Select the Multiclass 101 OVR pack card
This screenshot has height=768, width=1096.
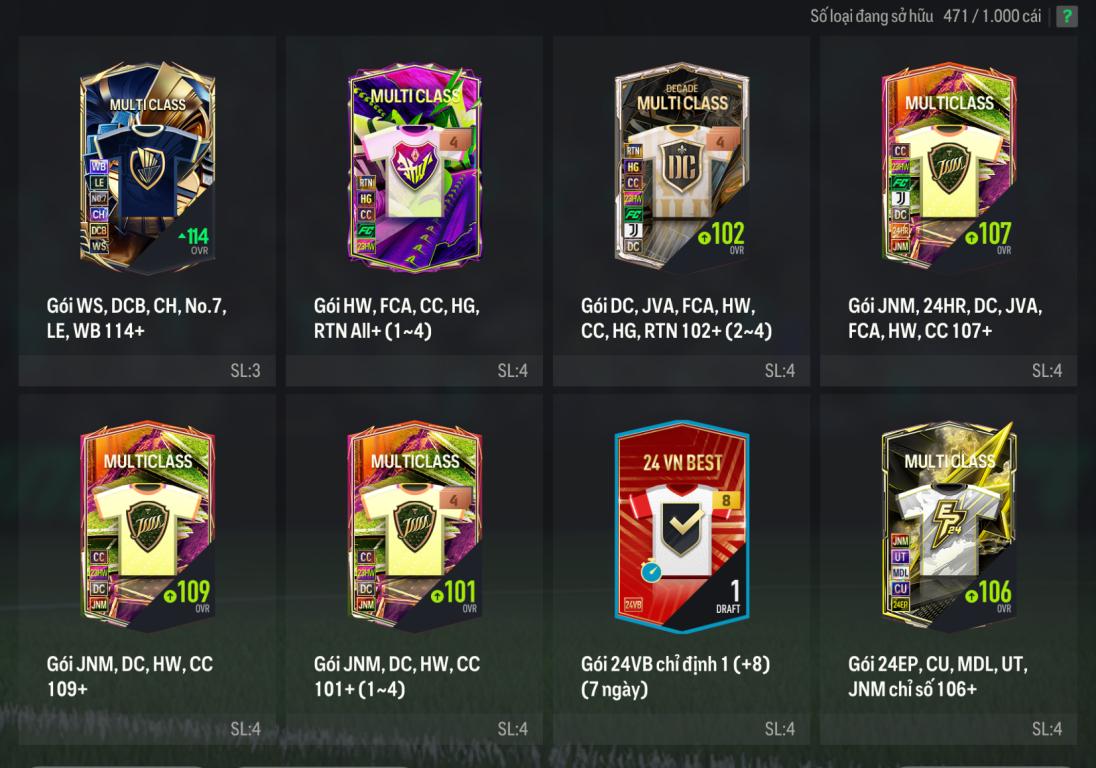click(414, 526)
